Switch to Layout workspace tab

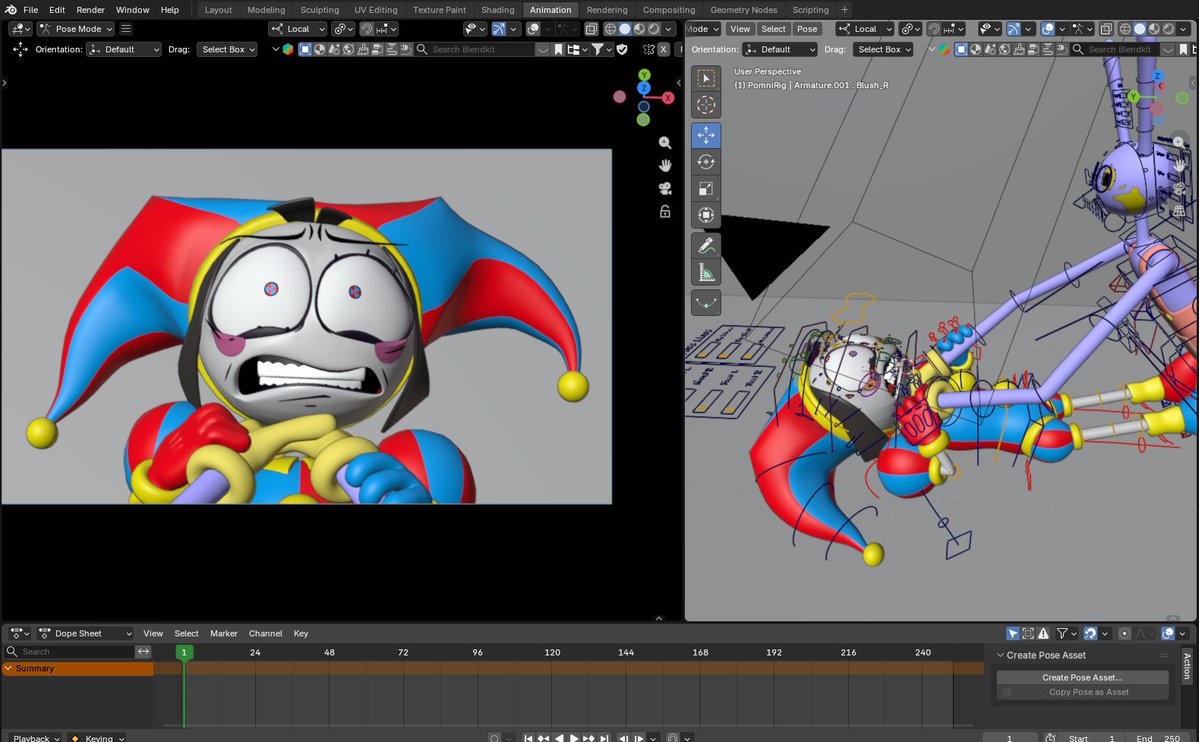218,10
